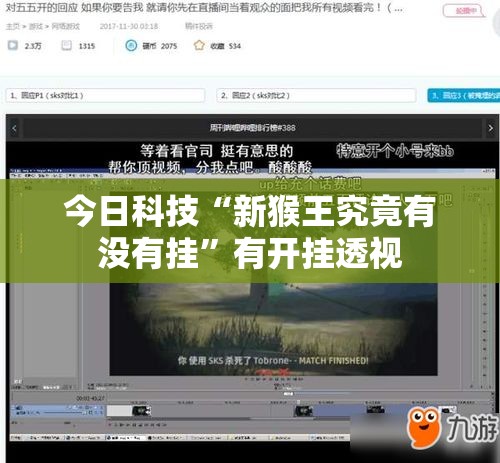Open the 主页 breadcrumb link

13,26
